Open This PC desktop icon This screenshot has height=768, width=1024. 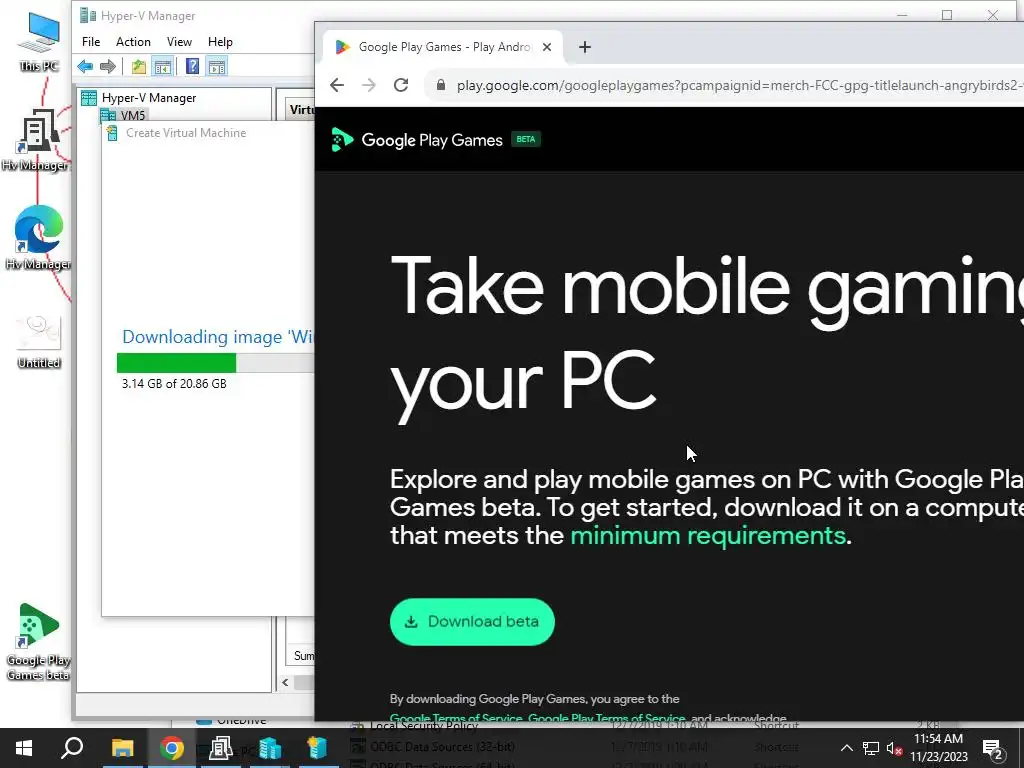[39, 41]
